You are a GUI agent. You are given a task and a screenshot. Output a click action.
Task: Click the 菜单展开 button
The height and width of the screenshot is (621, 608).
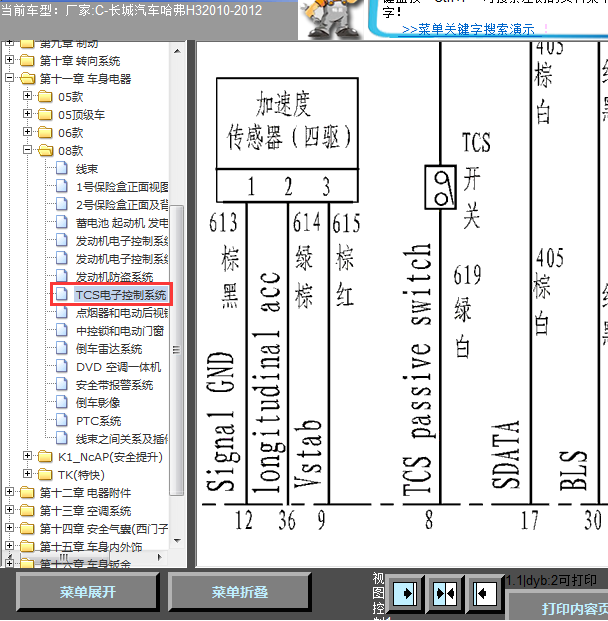pos(88,592)
